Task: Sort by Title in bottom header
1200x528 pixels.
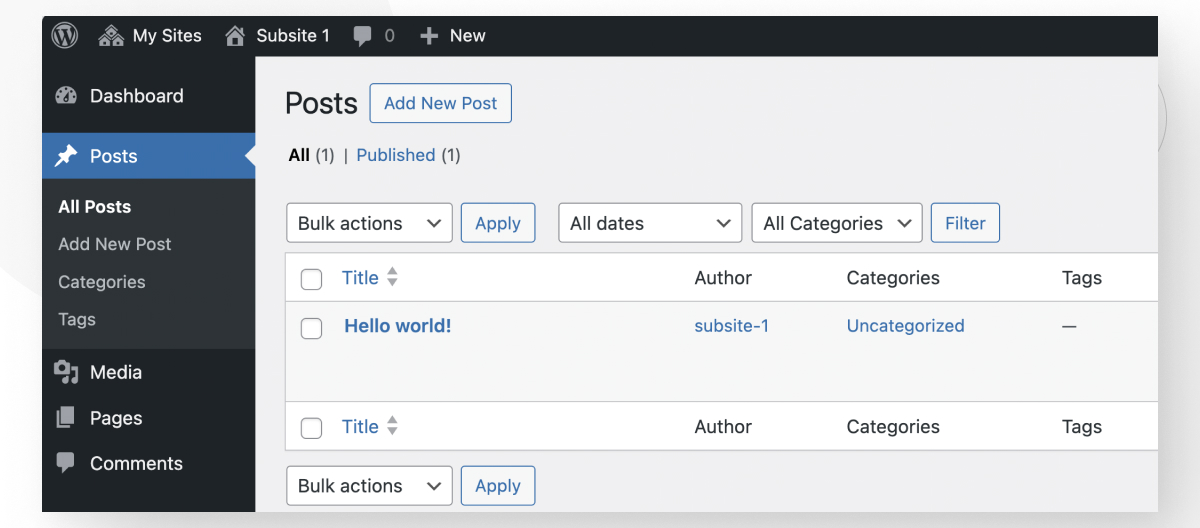Action: pyautogui.click(x=360, y=427)
